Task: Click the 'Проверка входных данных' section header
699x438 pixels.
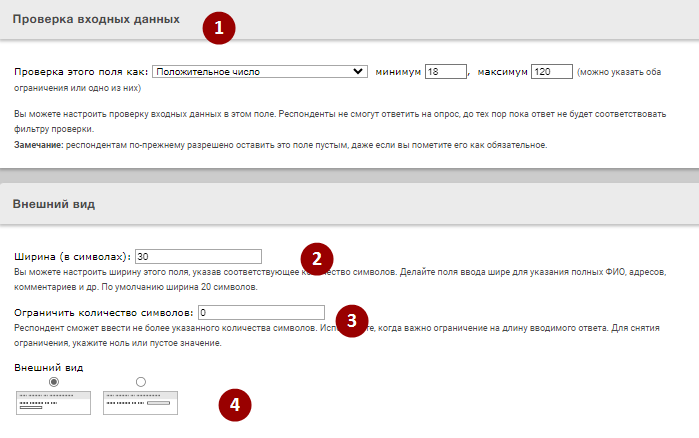Action: pyautogui.click(x=97, y=19)
